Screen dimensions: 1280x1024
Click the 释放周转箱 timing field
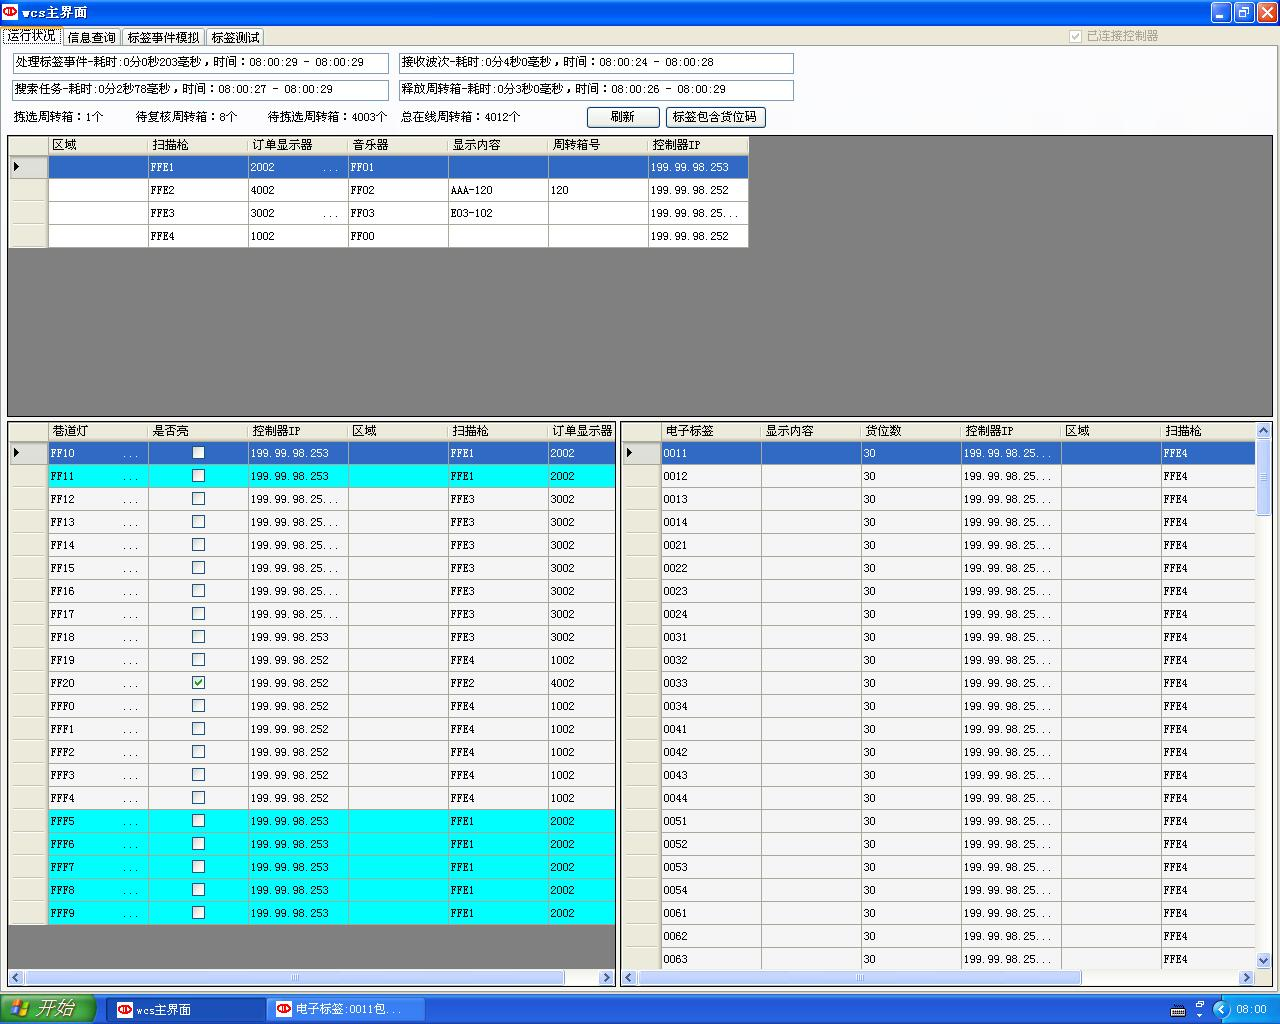(596, 90)
